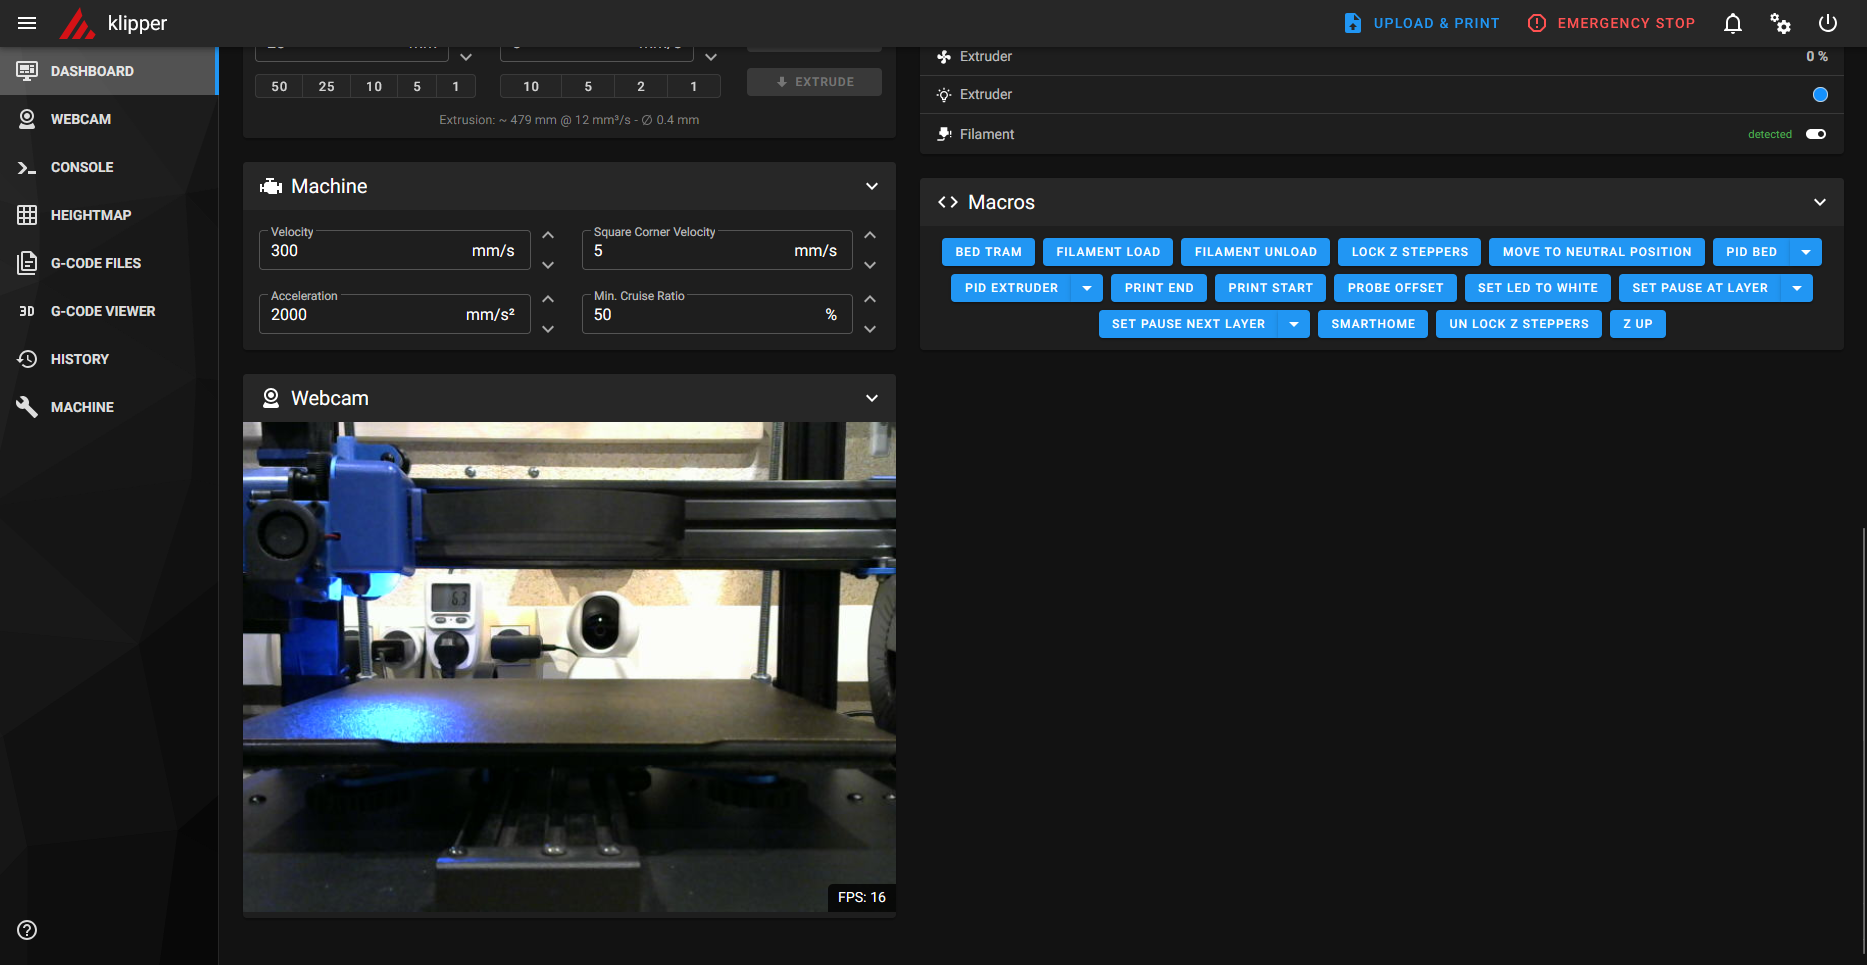Open the notifications bell icon

pyautogui.click(x=1733, y=23)
